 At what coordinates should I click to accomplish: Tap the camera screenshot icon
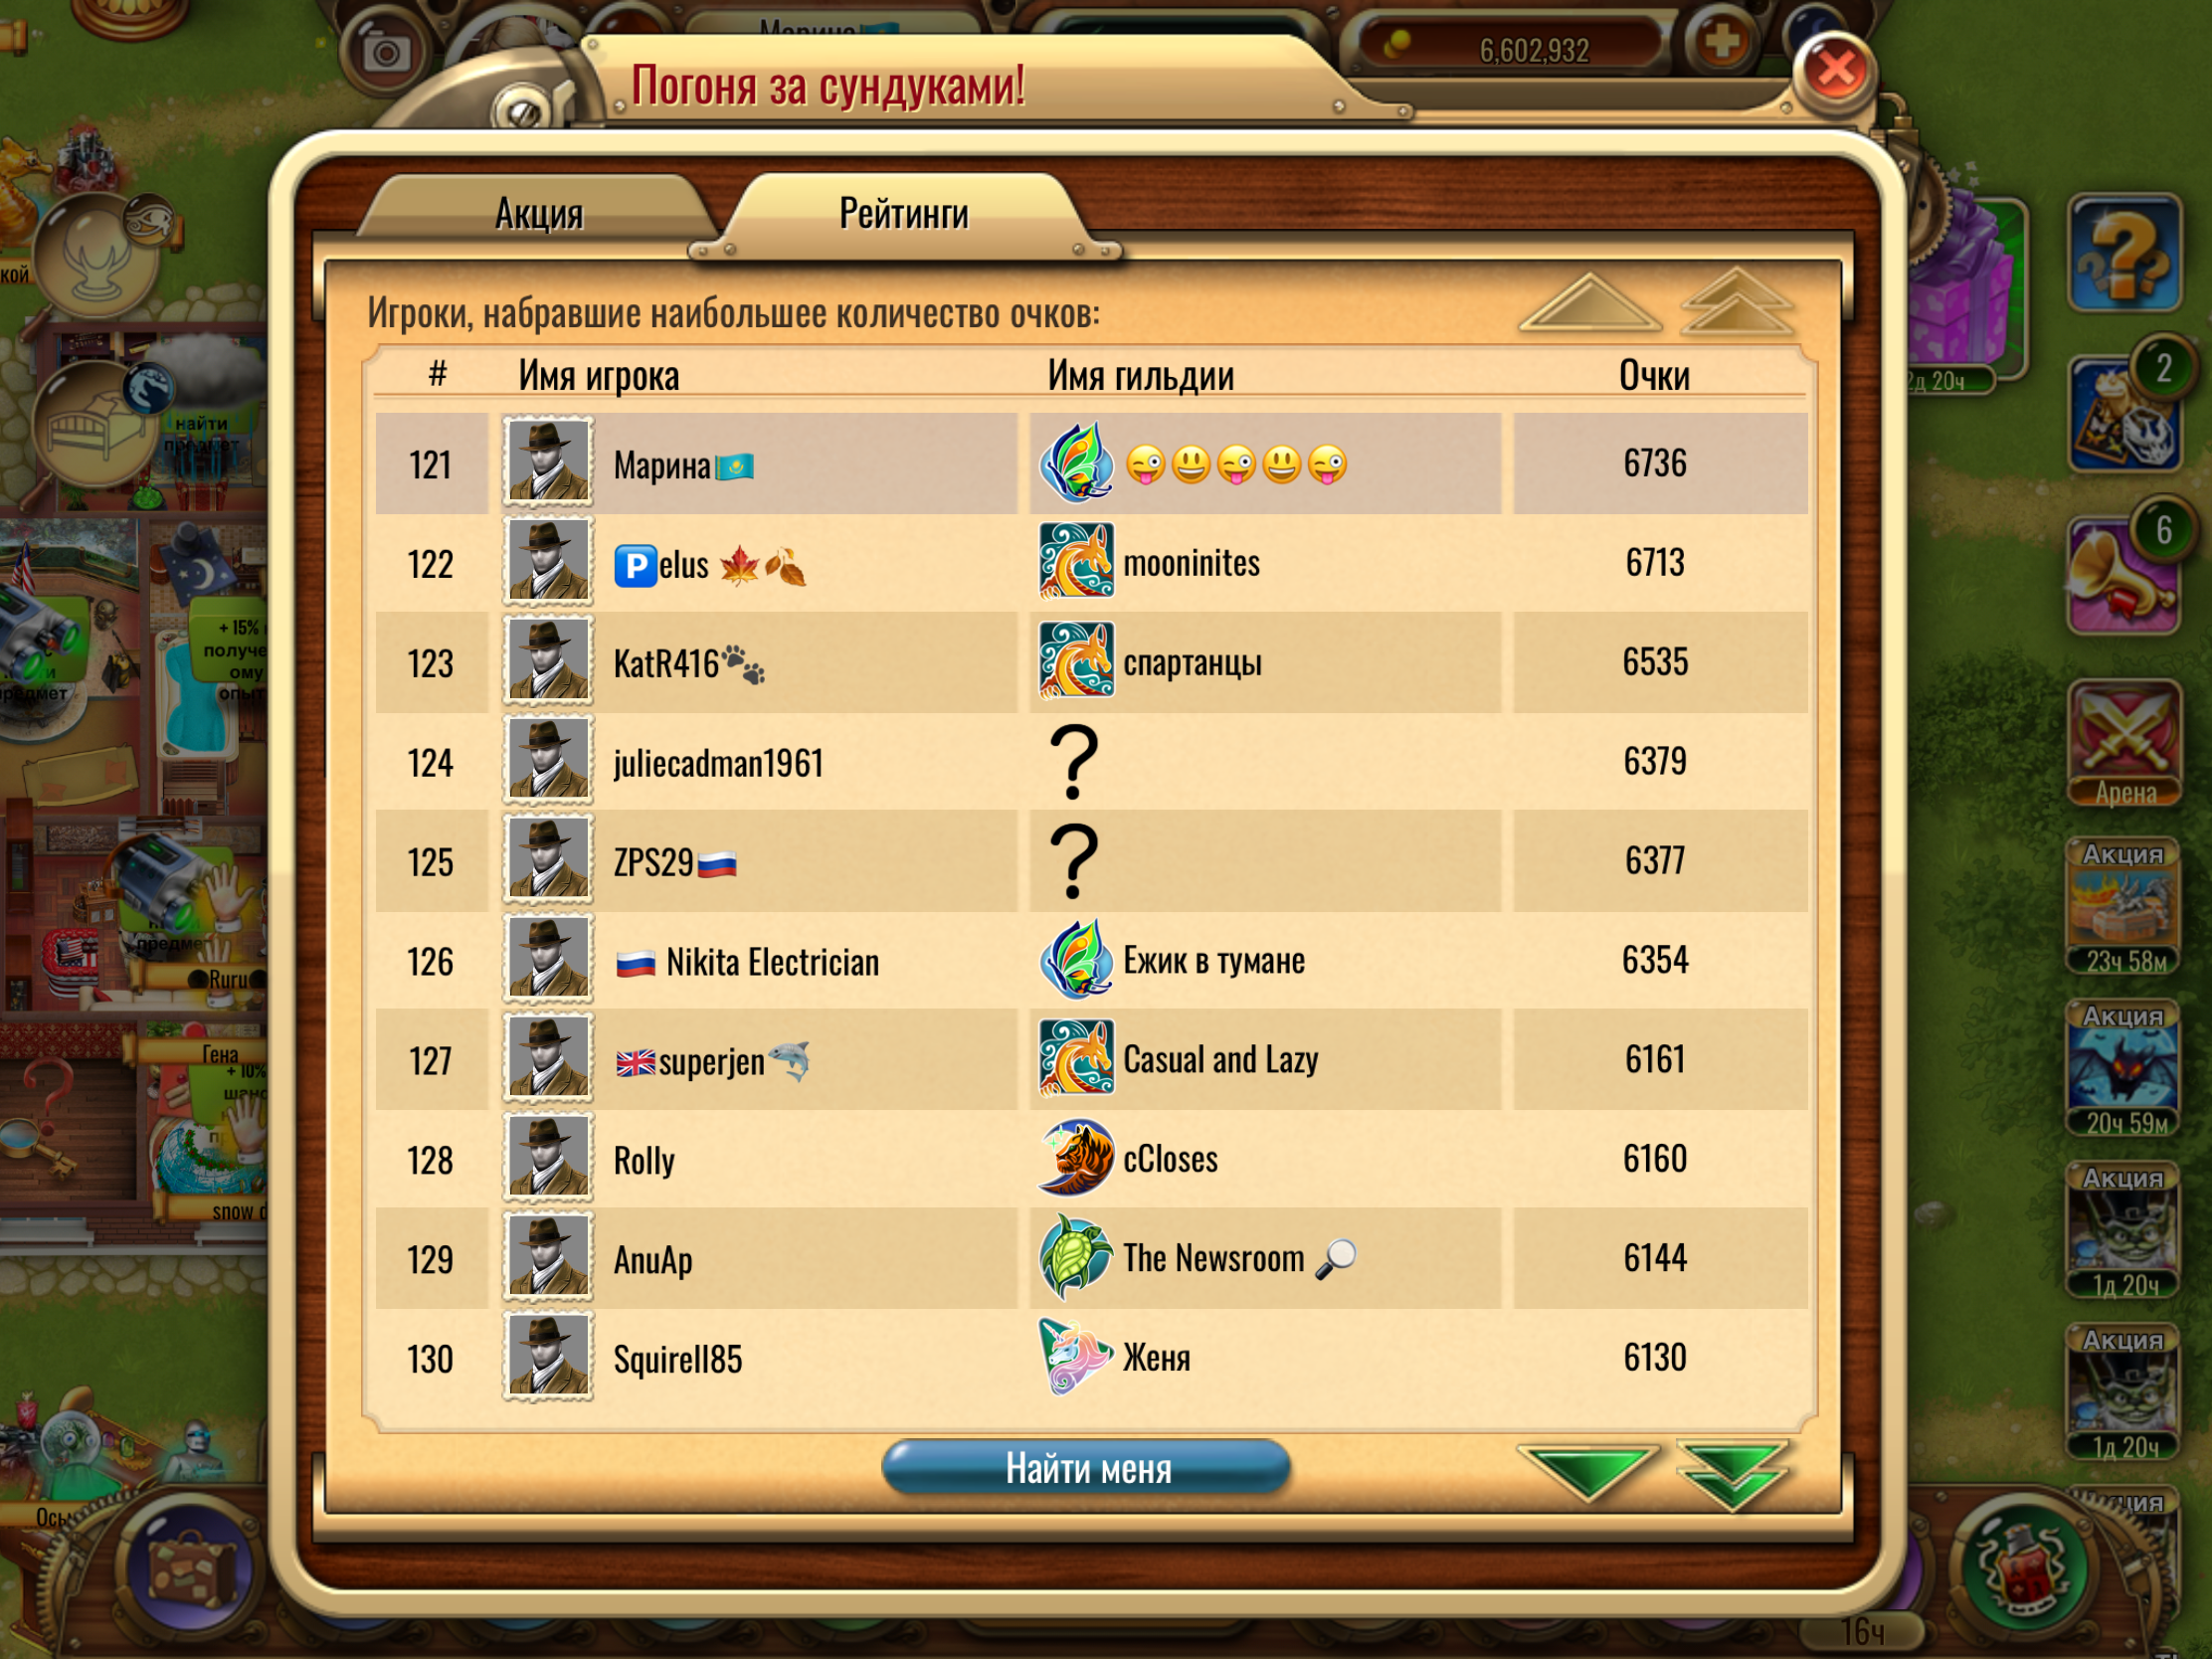385,52
